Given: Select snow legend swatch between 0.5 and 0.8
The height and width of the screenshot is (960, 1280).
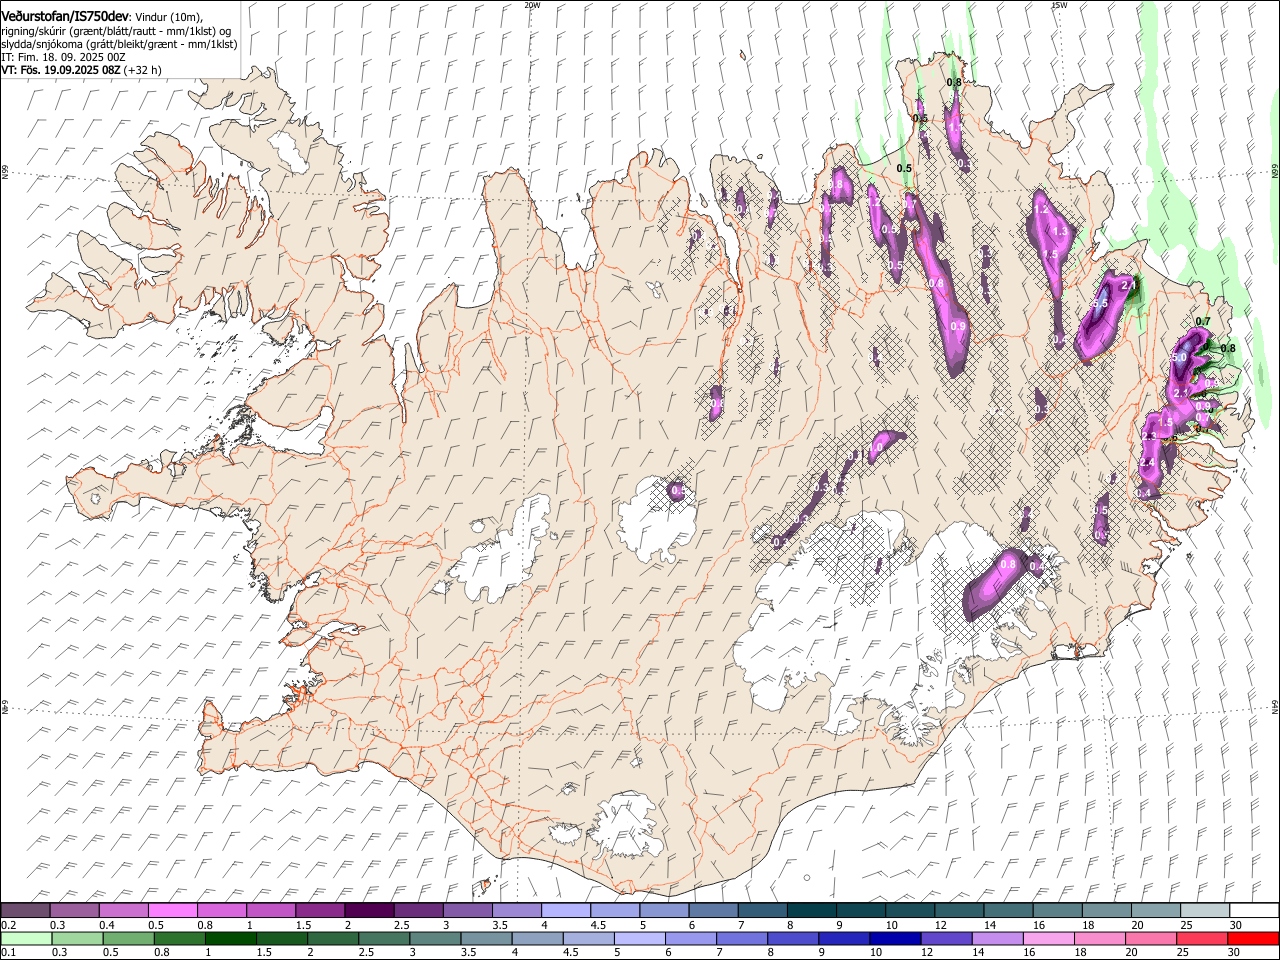Looking at the screenshot, I should 172,911.
